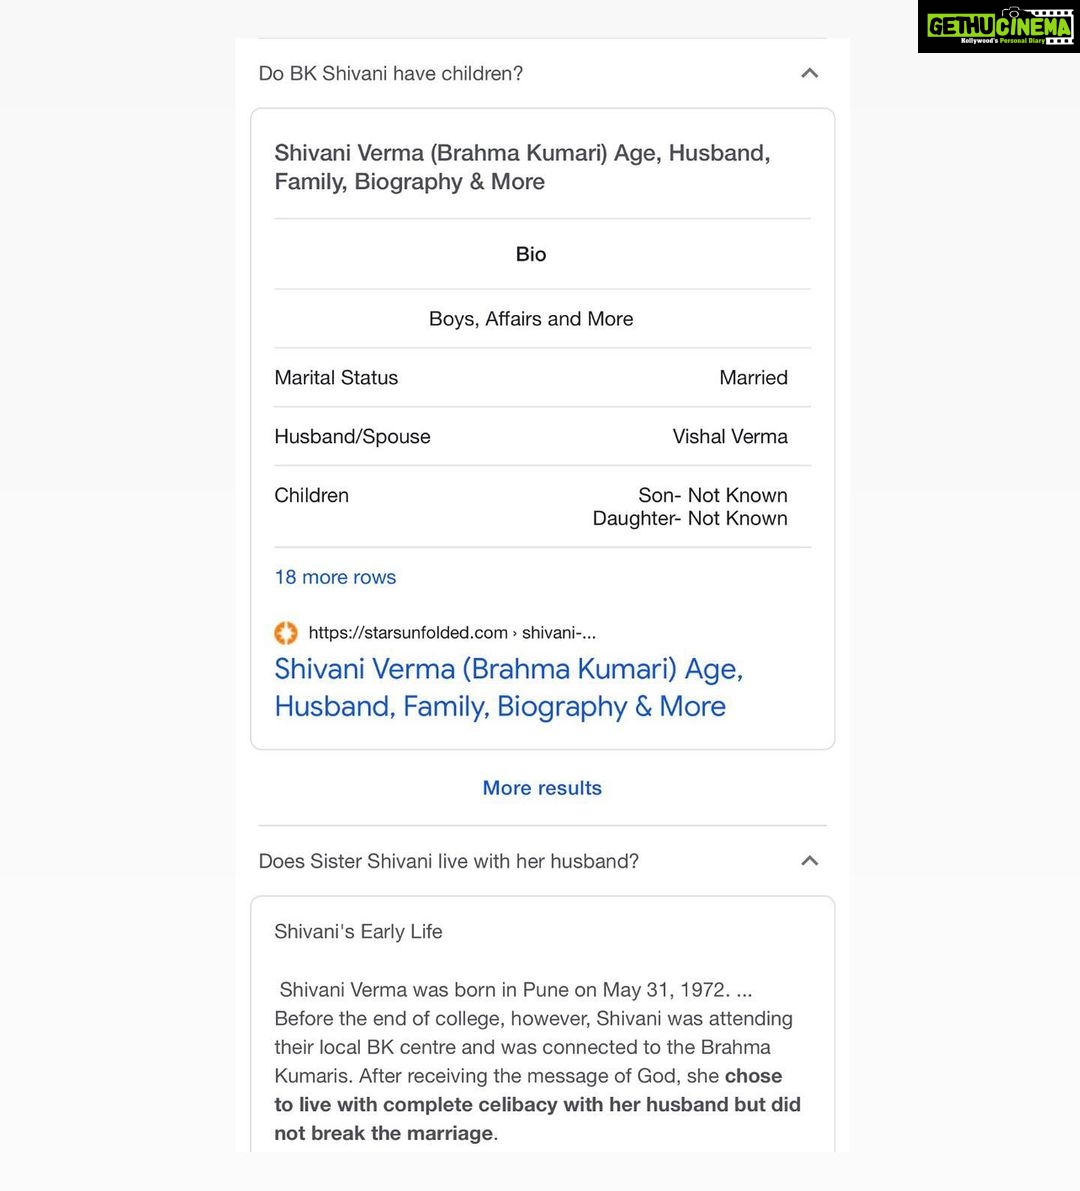
Task: Click the gray snippet card title text
Action: point(523,167)
